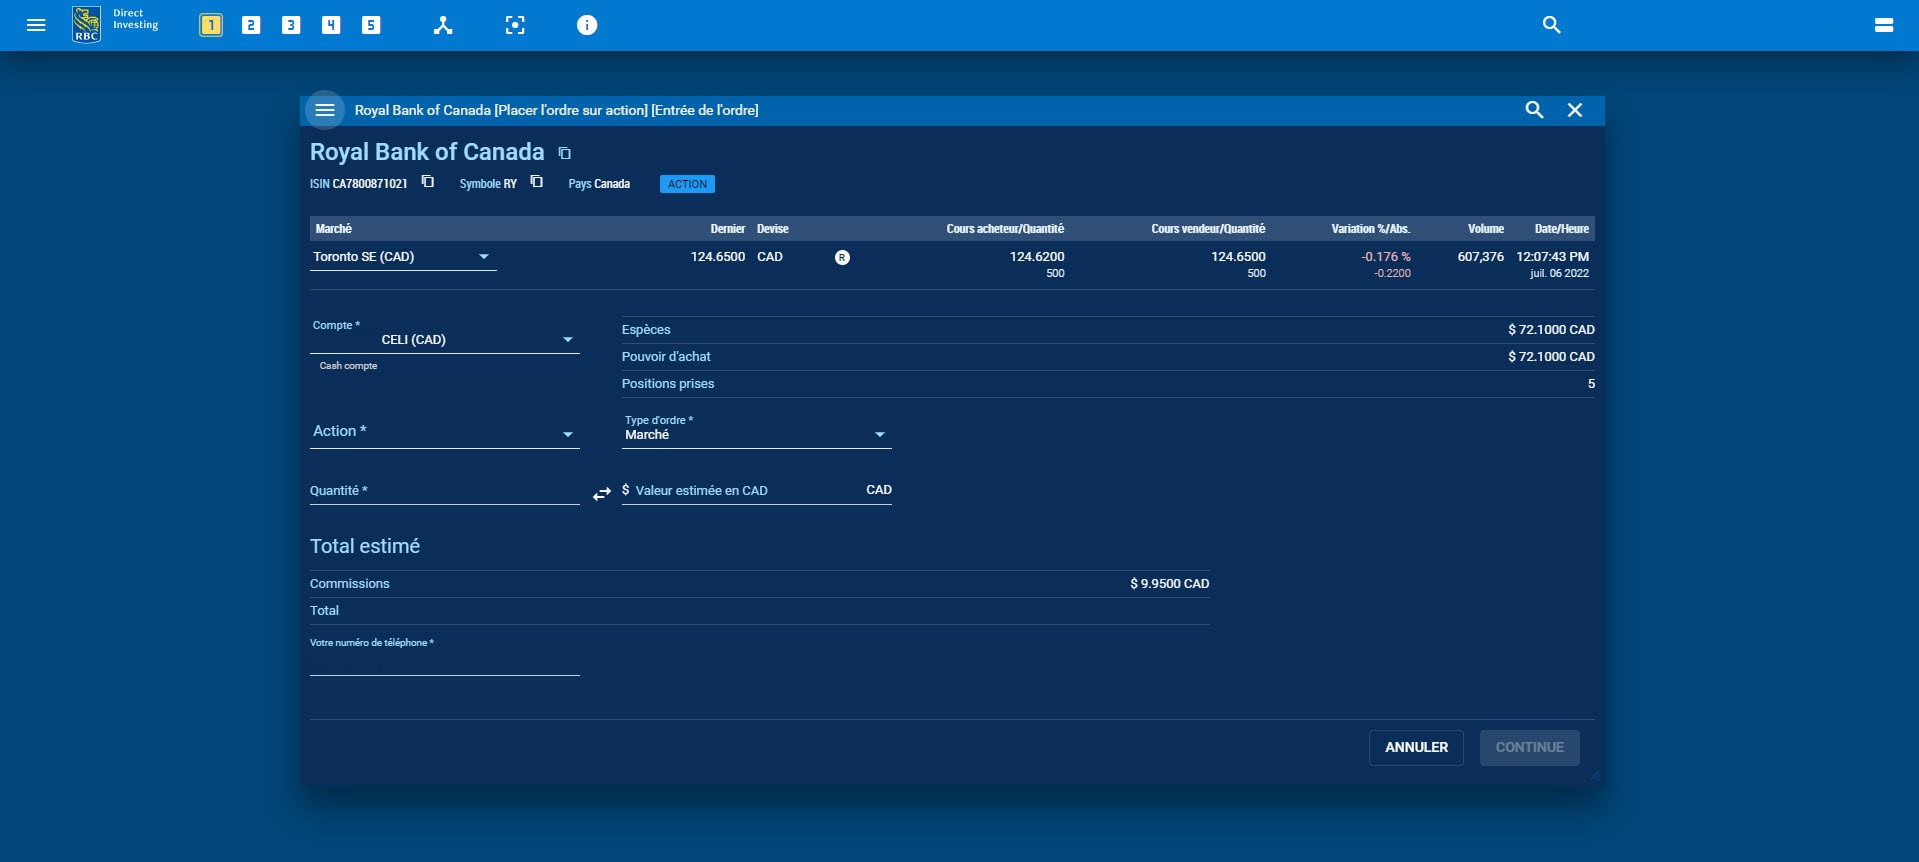
Task: Copy the symbol RY to clipboard
Action: [x=537, y=182]
